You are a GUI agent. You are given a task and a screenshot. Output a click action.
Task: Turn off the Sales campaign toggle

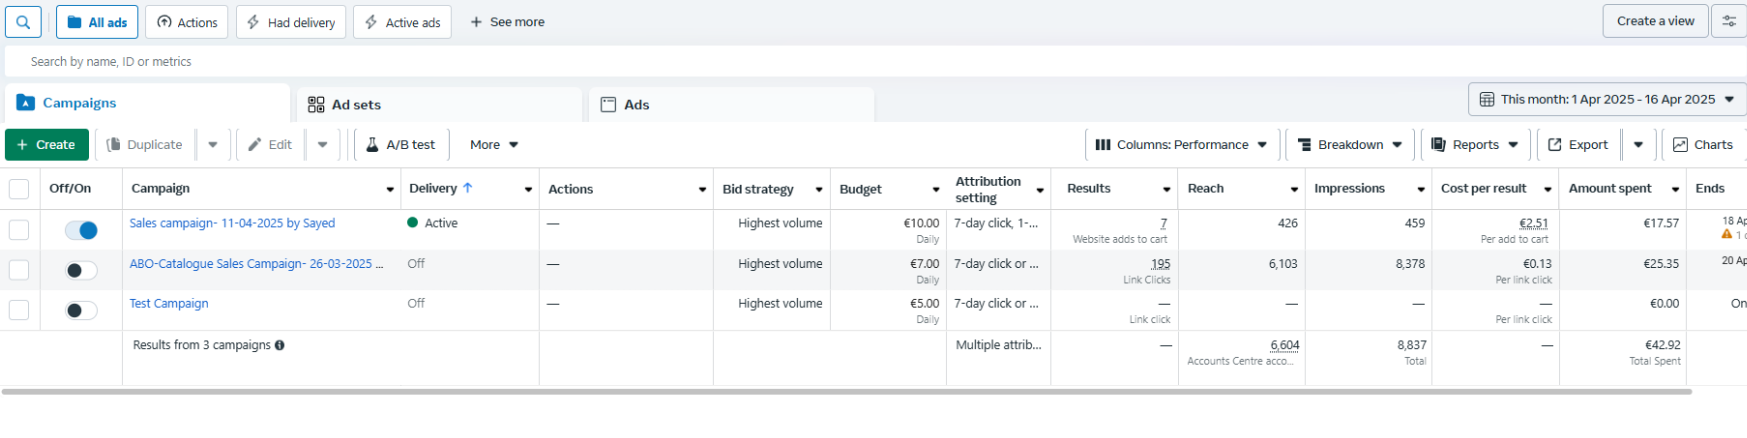[x=81, y=230]
